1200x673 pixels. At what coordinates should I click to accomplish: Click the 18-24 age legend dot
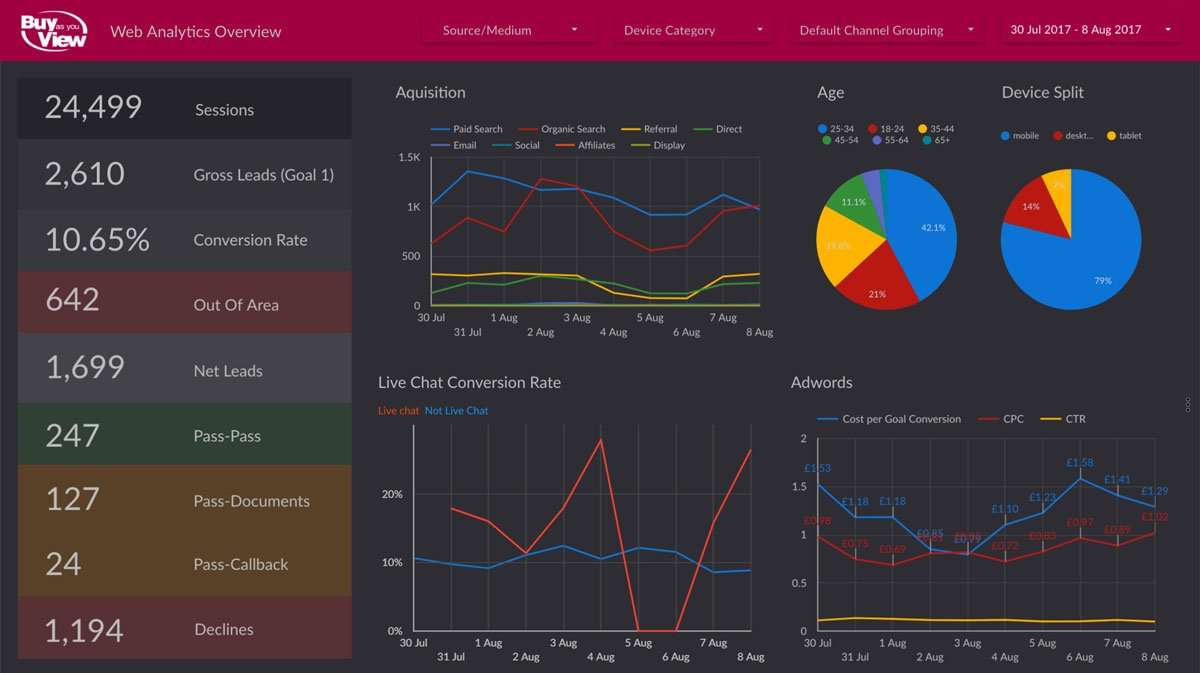872,129
